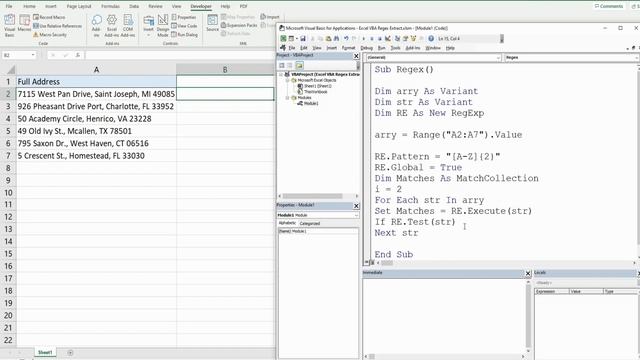Select the Sheet1 worksheet tab
This screenshot has width=640, height=360.
pos(45,352)
